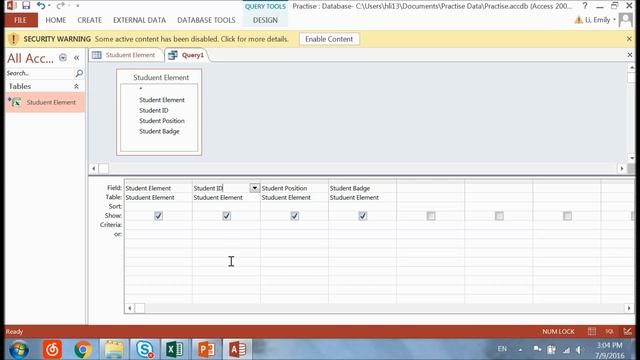Switch to Design View from status bar

point(627,331)
